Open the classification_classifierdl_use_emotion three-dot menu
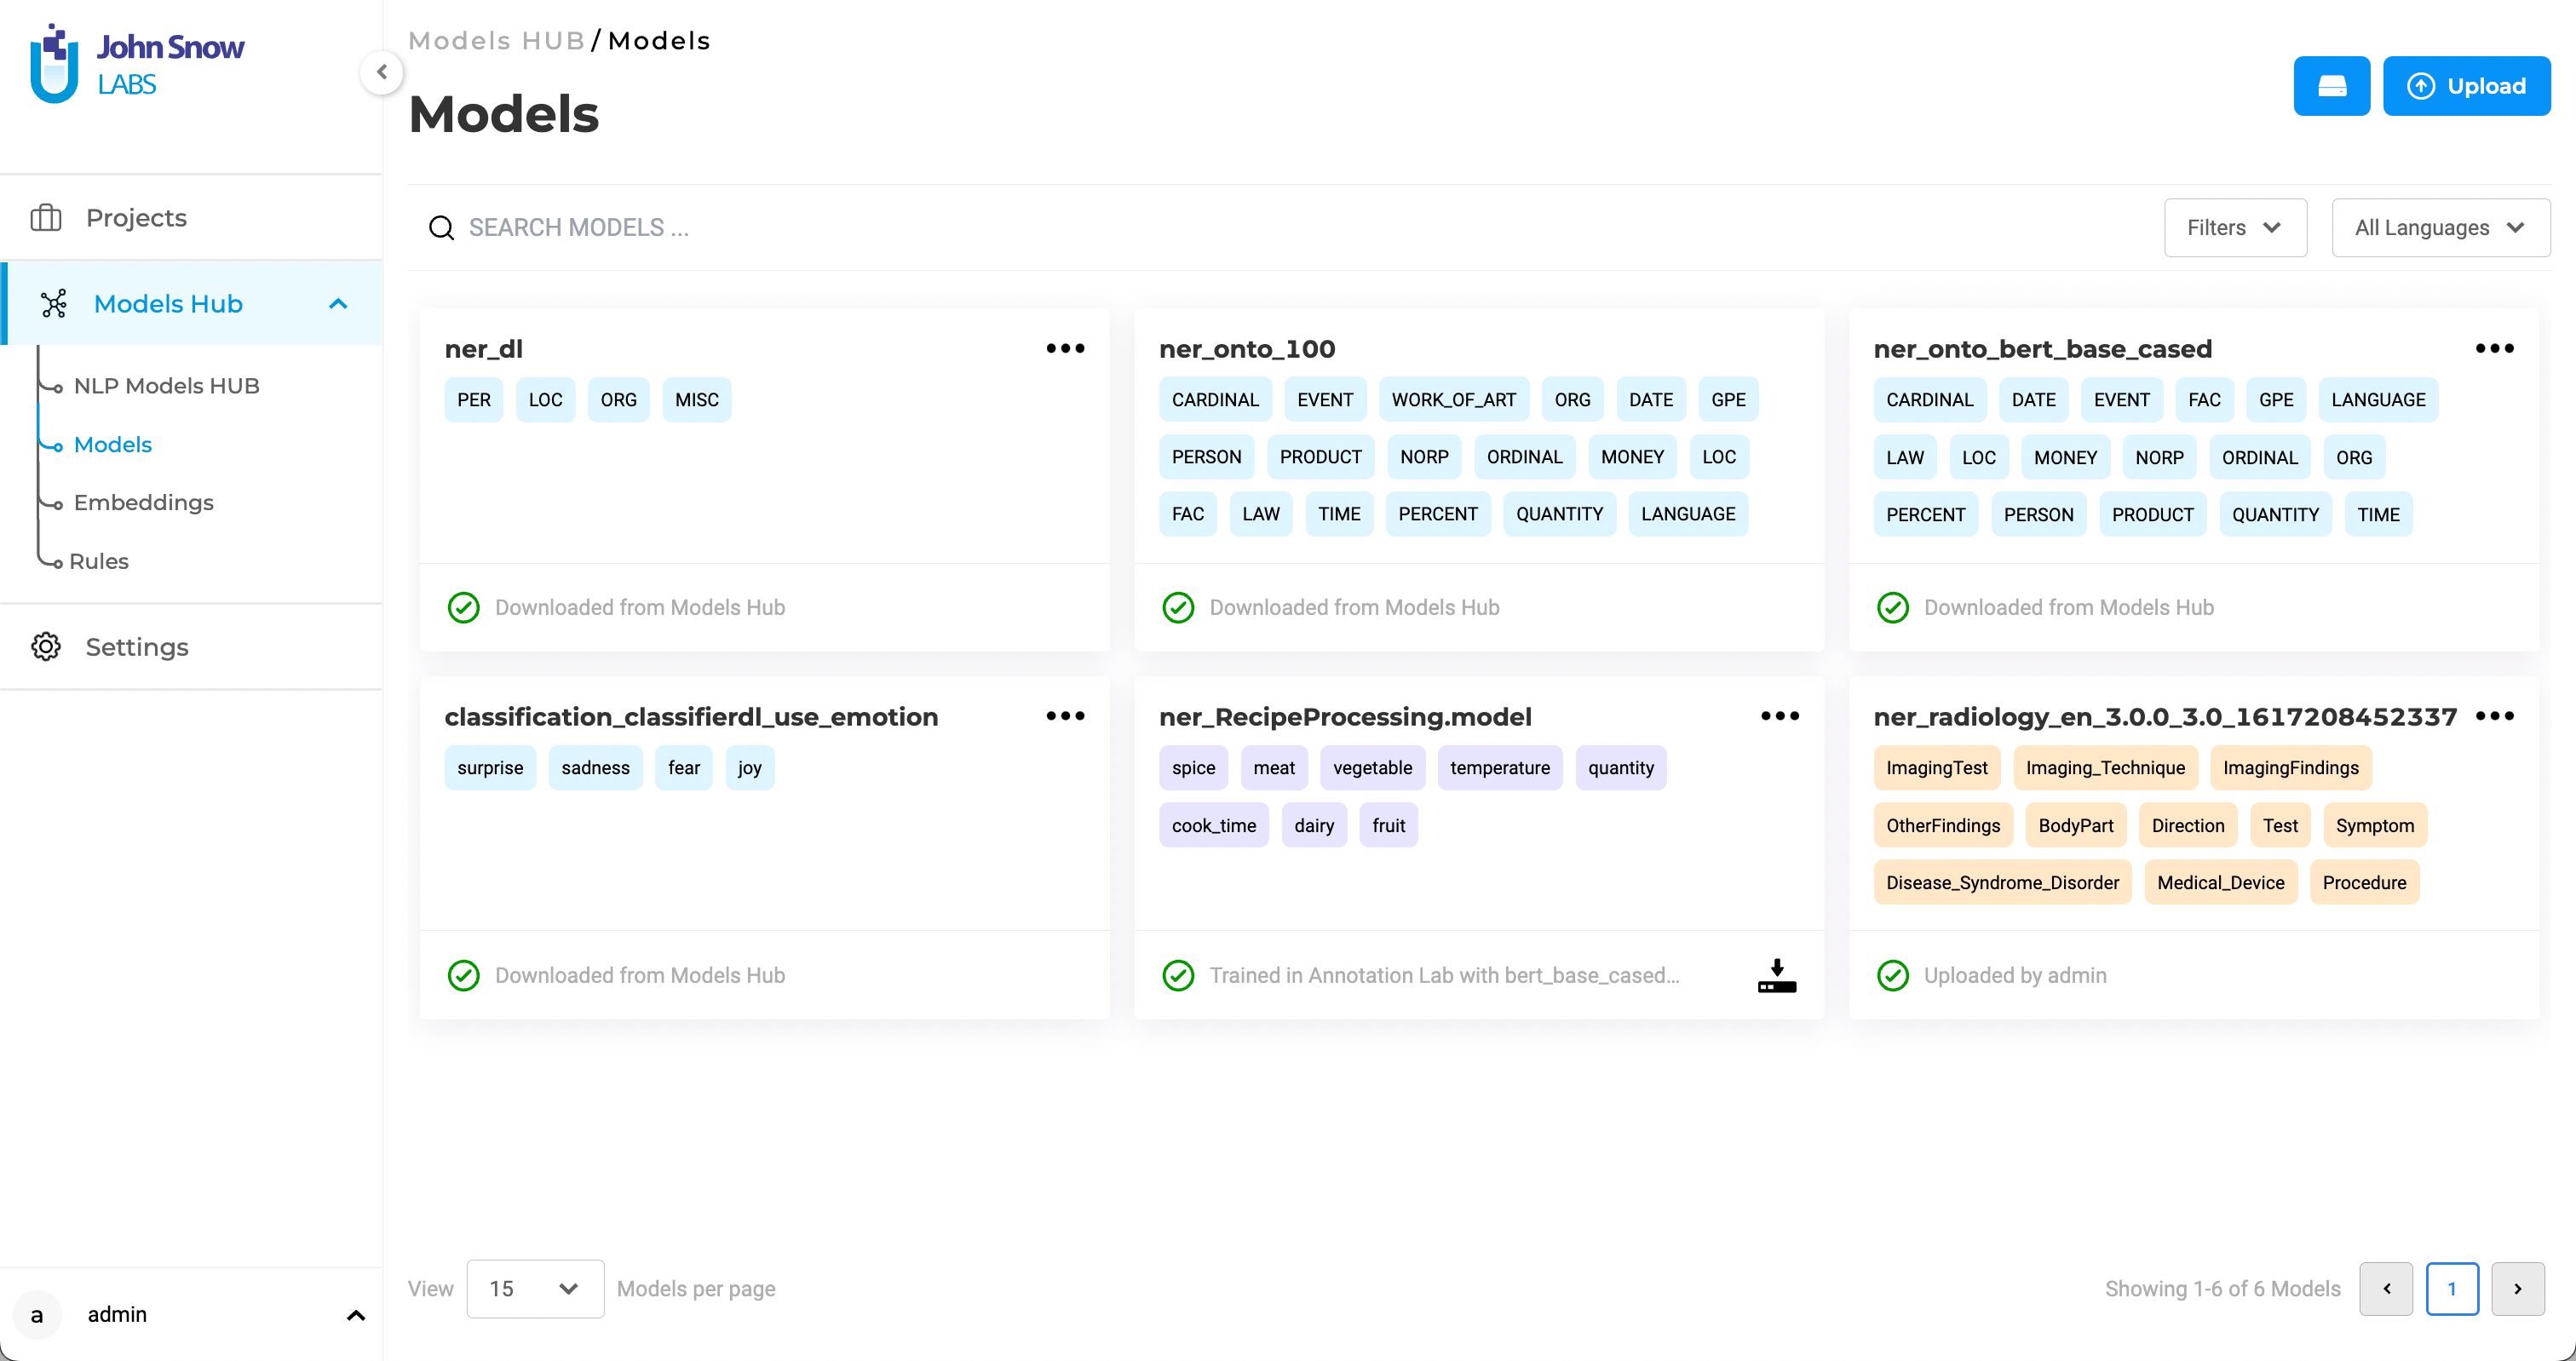The width and height of the screenshot is (2576, 1361). [1065, 716]
